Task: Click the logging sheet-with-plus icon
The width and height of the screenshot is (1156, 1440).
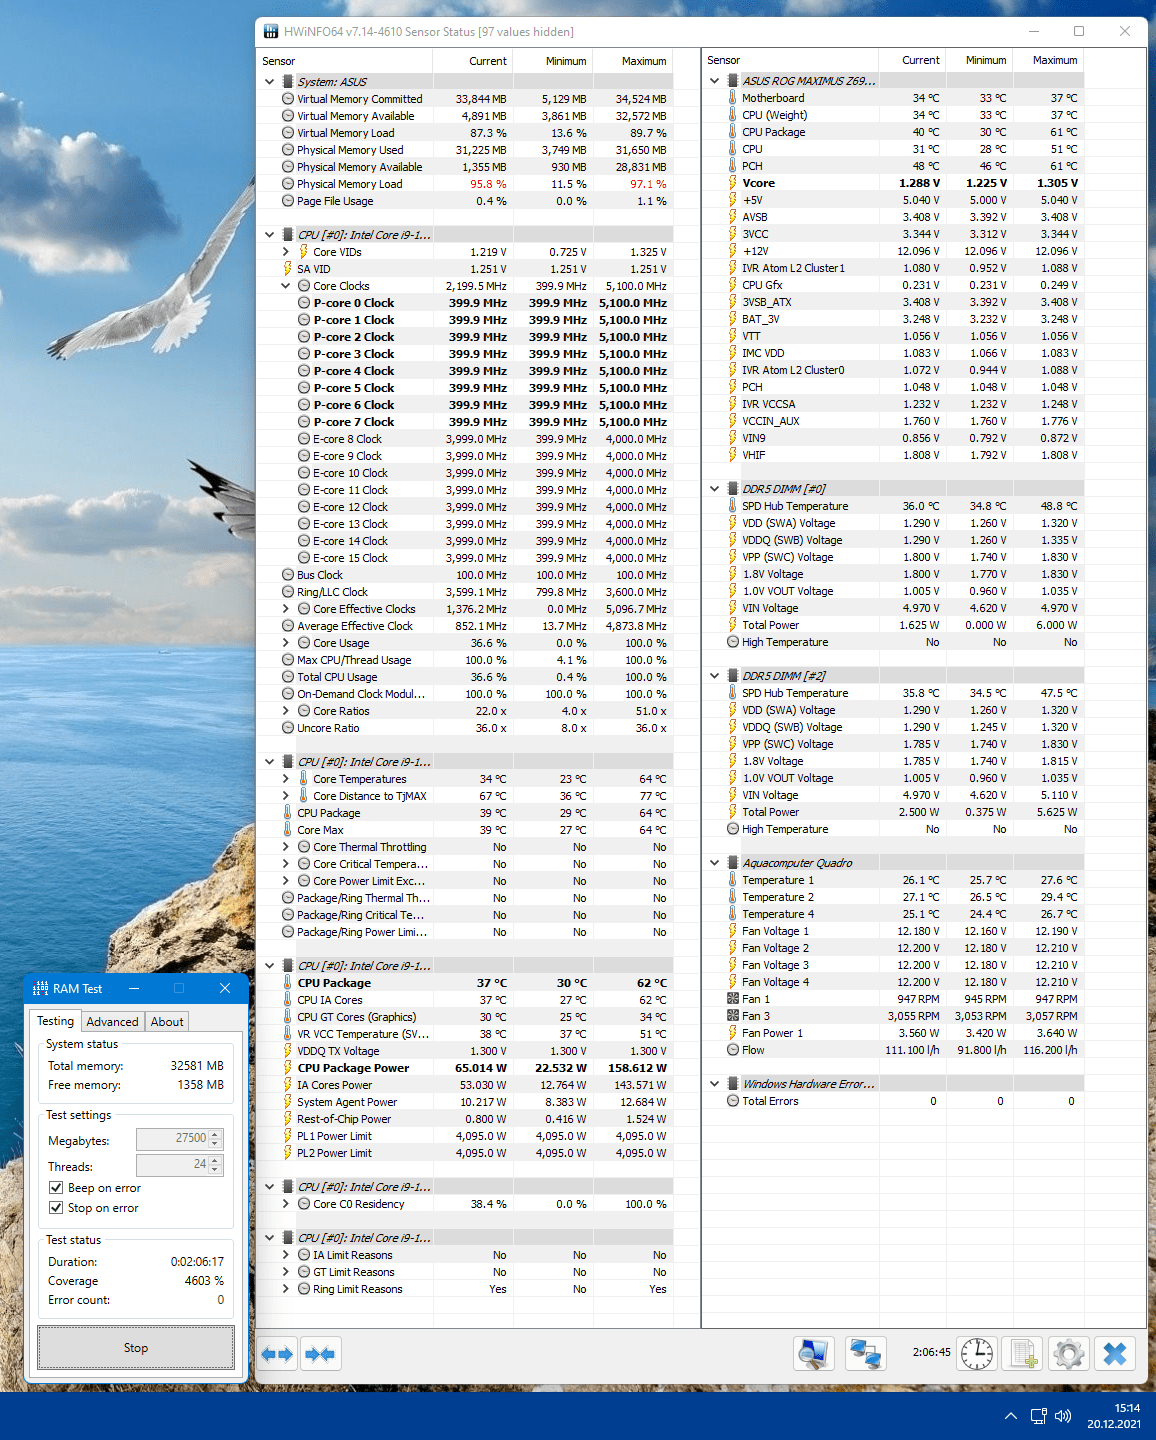Action: point(1023,1354)
